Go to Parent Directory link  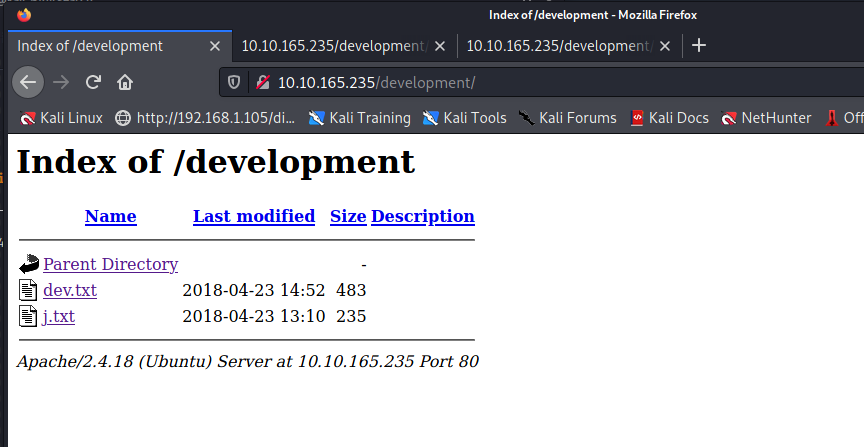[110, 264]
